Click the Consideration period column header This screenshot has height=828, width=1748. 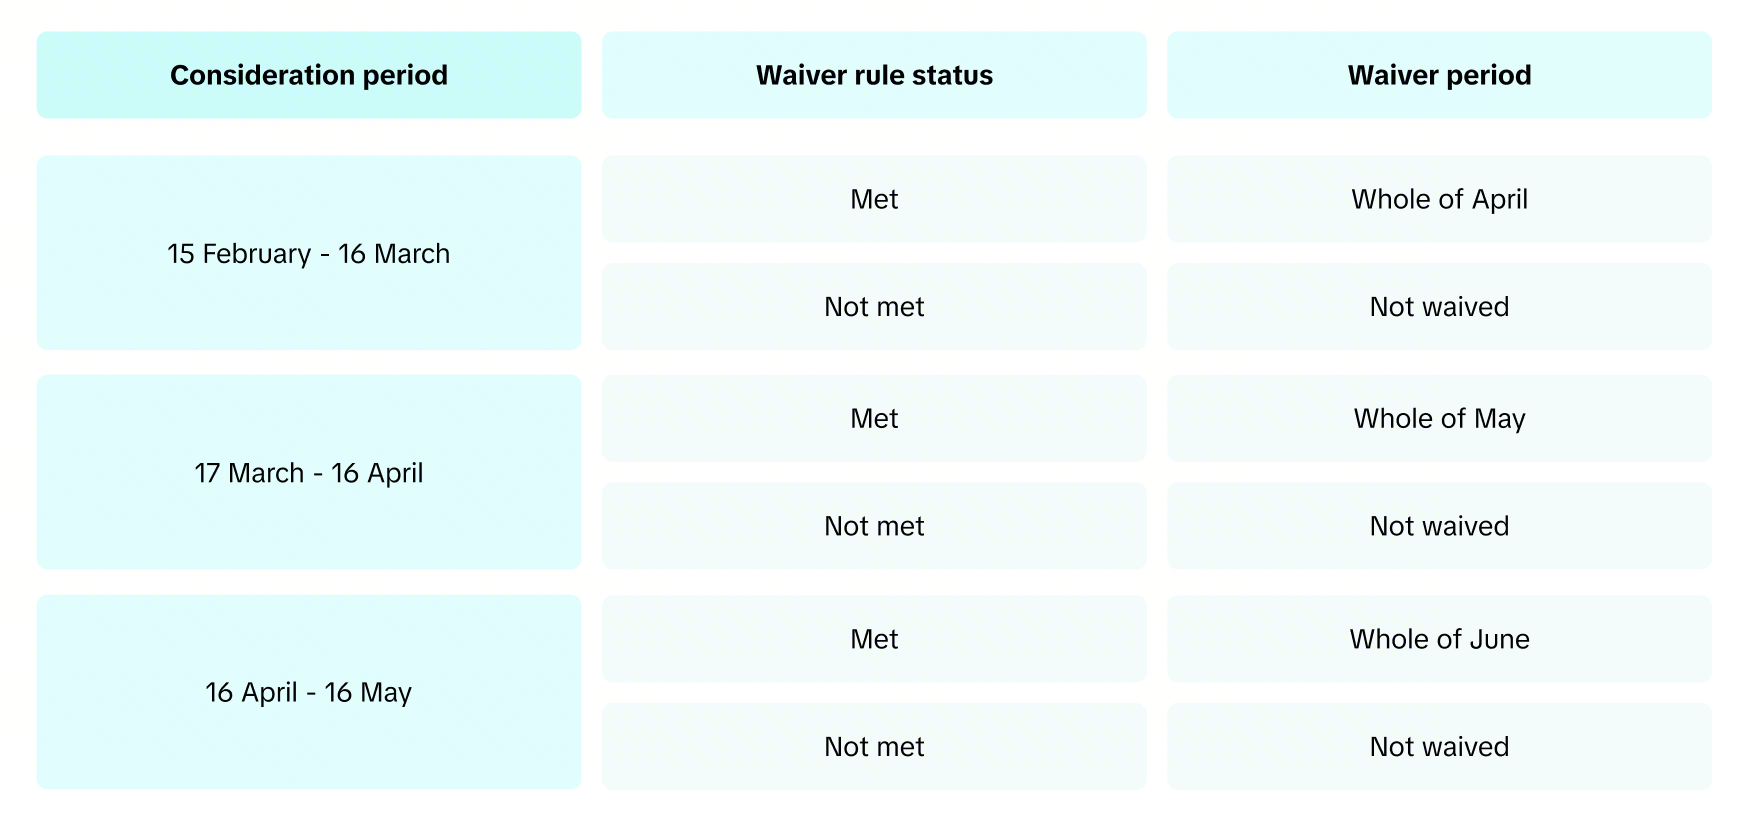pos(308,75)
